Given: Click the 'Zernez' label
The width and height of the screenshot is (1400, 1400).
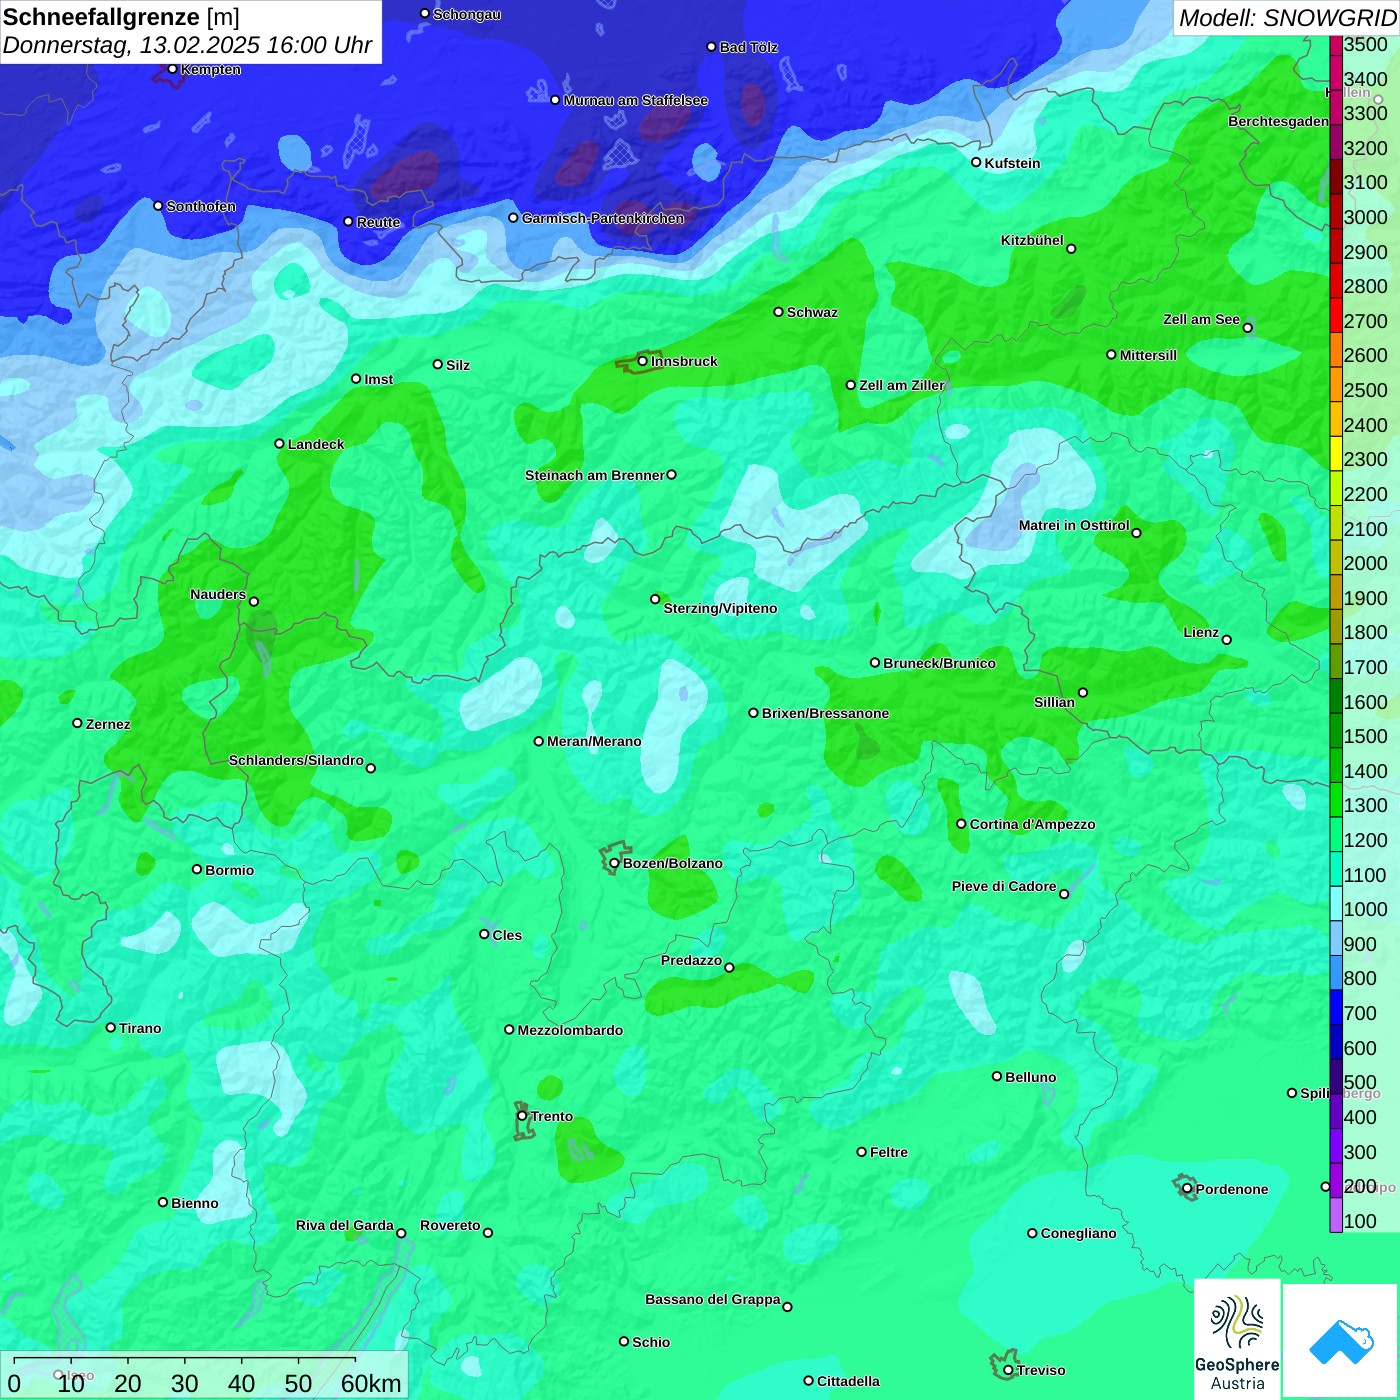Looking at the screenshot, I should [108, 724].
